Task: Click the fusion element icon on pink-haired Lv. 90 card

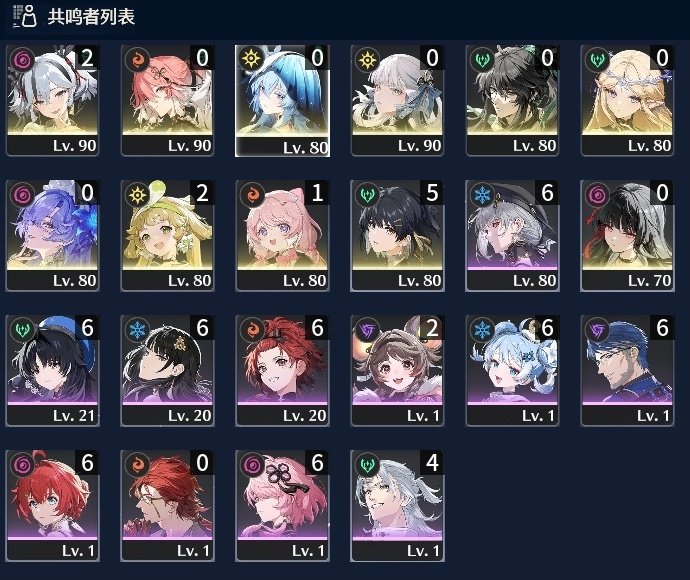Action: click(137, 60)
